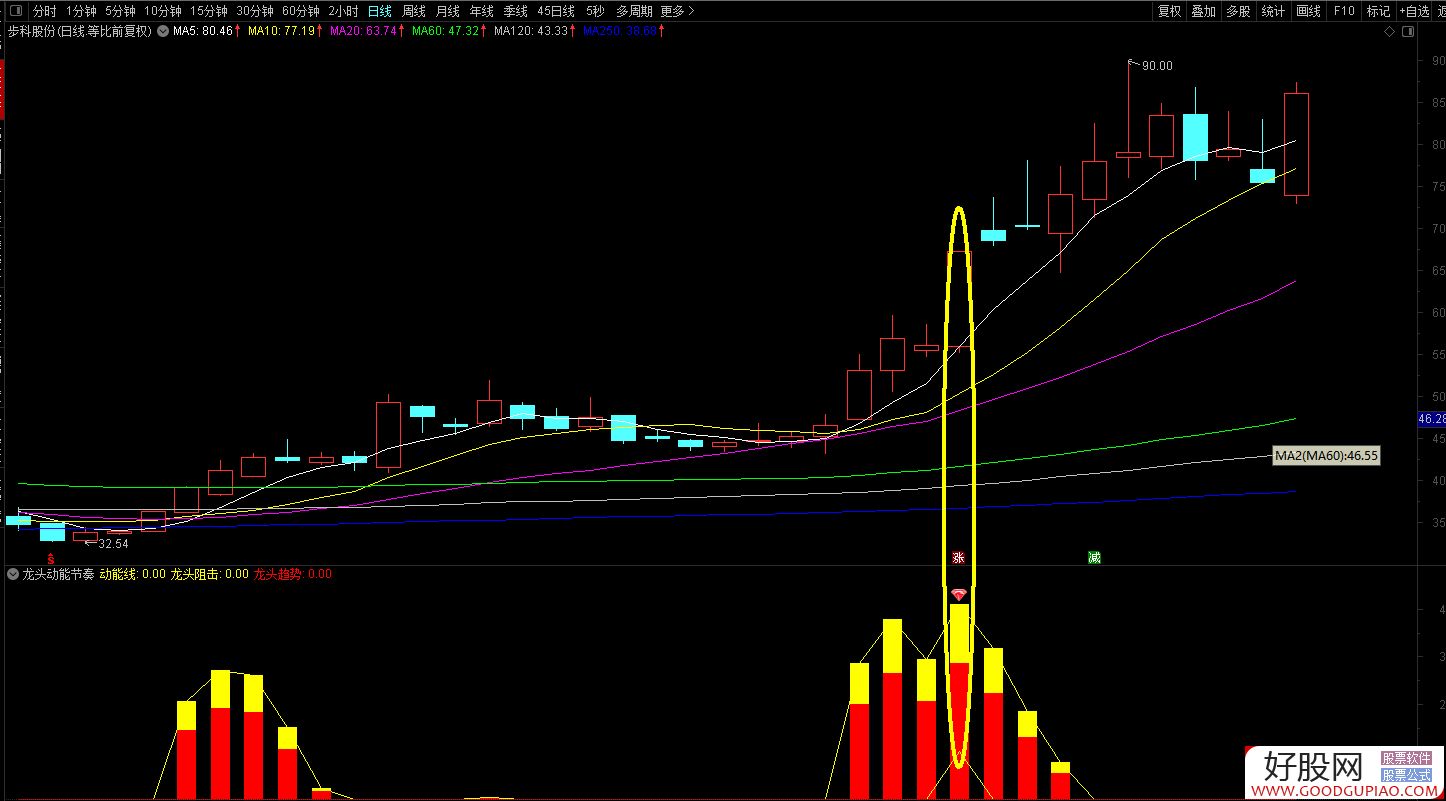Click the 龙头阻击: 0.00 value label

(209, 574)
